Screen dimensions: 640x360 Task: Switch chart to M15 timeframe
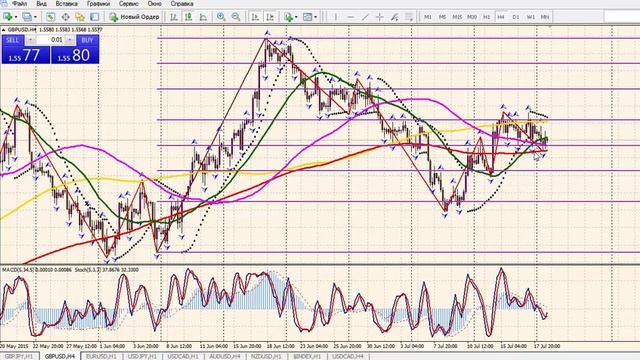pyautogui.click(x=457, y=17)
